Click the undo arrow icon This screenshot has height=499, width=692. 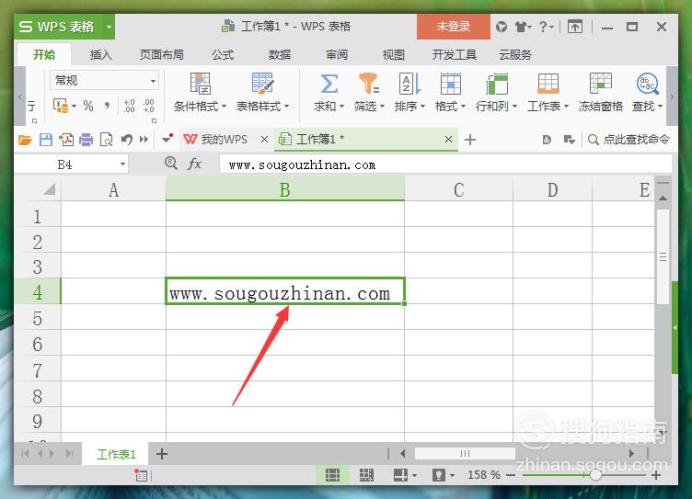coord(127,140)
